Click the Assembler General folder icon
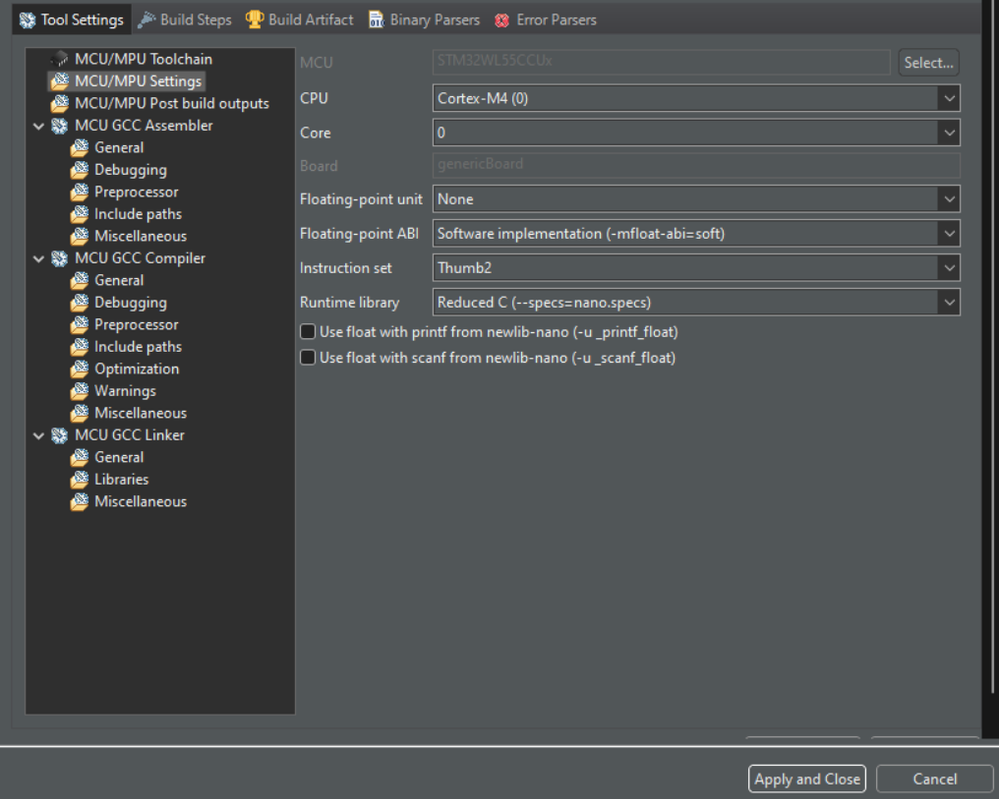The width and height of the screenshot is (999, 799). [80, 148]
